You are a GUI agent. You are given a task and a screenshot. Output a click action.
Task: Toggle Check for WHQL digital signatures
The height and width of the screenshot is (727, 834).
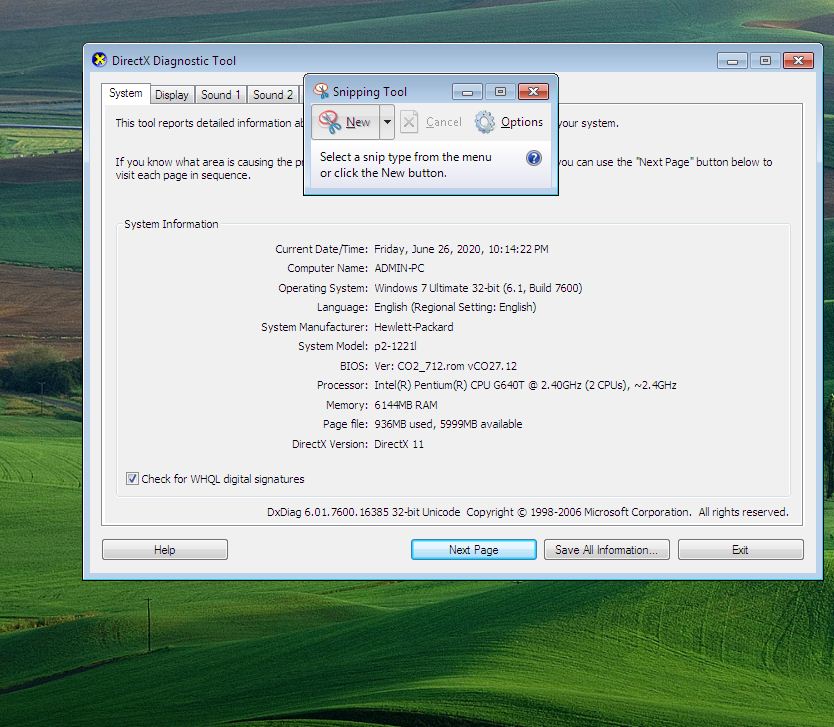(x=132, y=479)
